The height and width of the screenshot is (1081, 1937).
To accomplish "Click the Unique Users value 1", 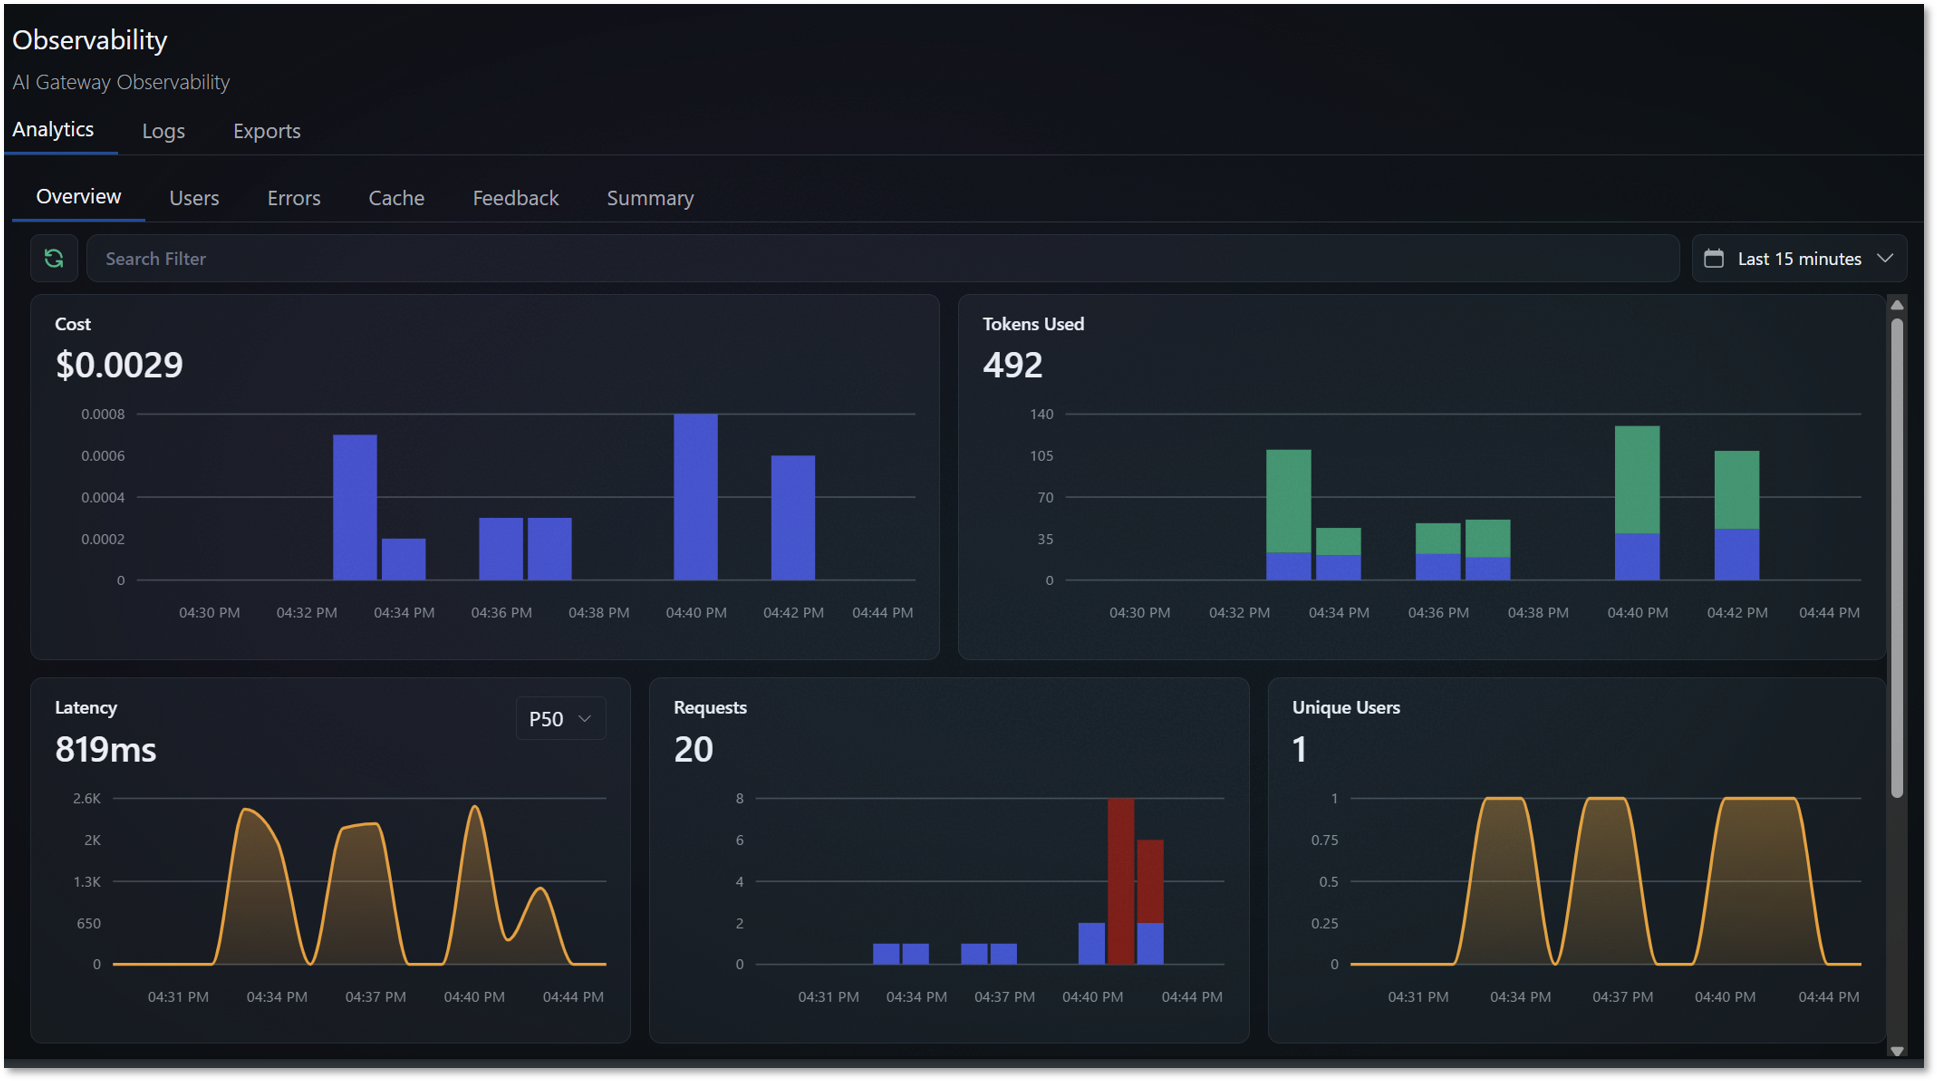I will pos(1300,749).
